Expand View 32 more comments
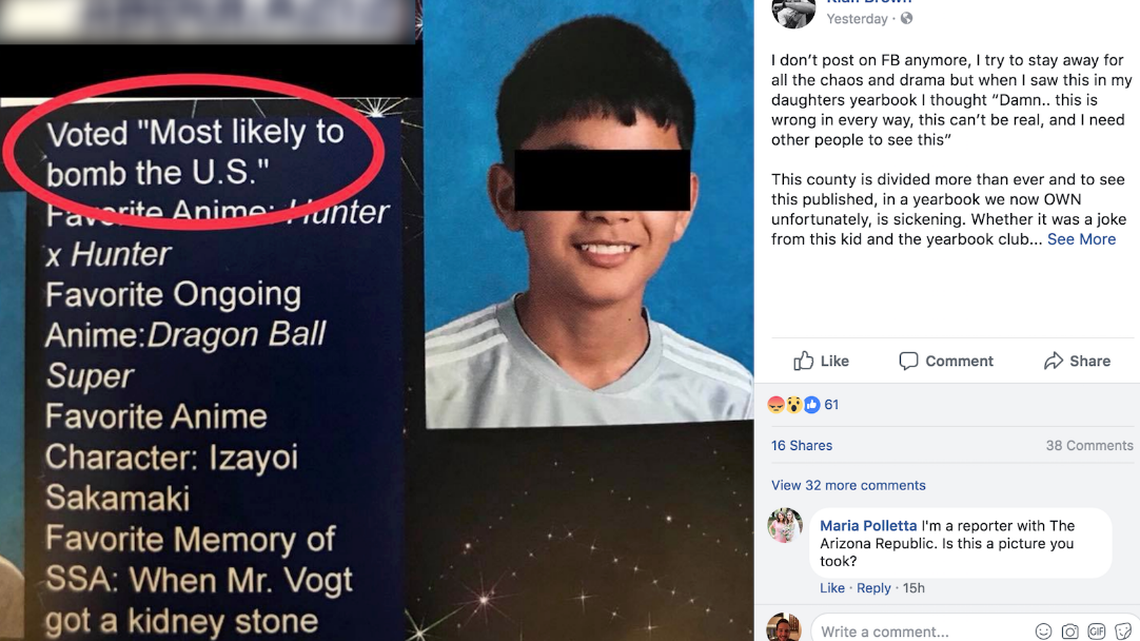Viewport: 1140px width, 641px height. point(848,485)
